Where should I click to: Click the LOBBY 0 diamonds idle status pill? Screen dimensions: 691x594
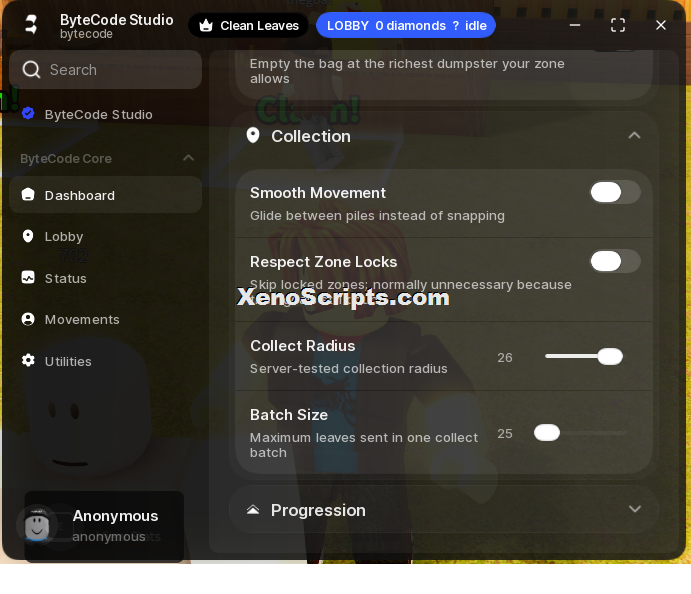click(x=406, y=26)
